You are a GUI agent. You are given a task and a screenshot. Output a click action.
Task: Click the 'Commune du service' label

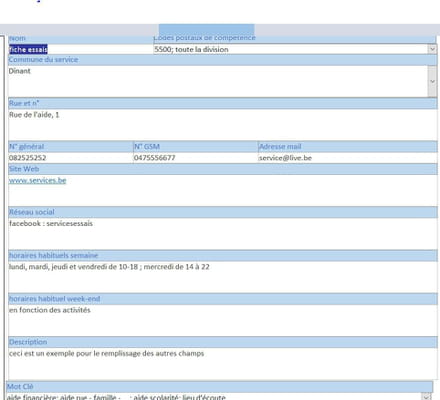click(43, 60)
